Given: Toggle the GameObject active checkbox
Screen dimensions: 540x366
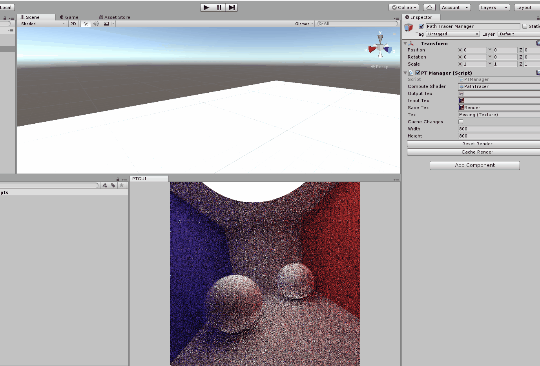Looking at the screenshot, I should [x=421, y=27].
